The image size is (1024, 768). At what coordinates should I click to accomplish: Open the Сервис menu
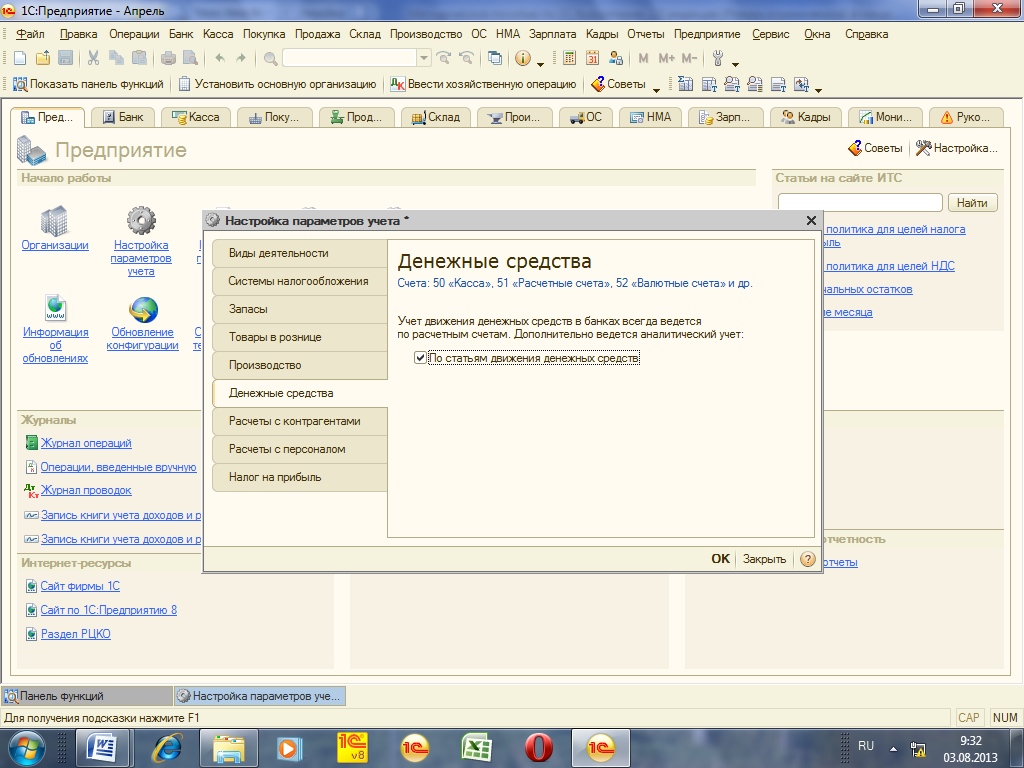(771, 34)
